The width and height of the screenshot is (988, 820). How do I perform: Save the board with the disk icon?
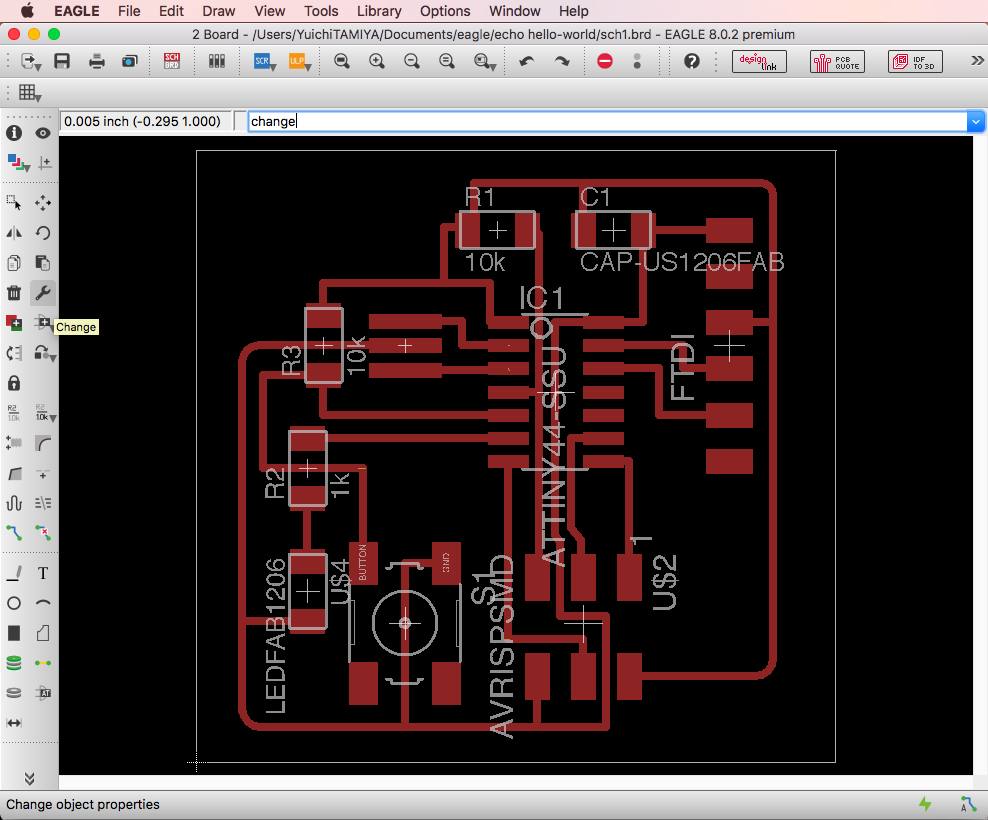[x=62, y=61]
